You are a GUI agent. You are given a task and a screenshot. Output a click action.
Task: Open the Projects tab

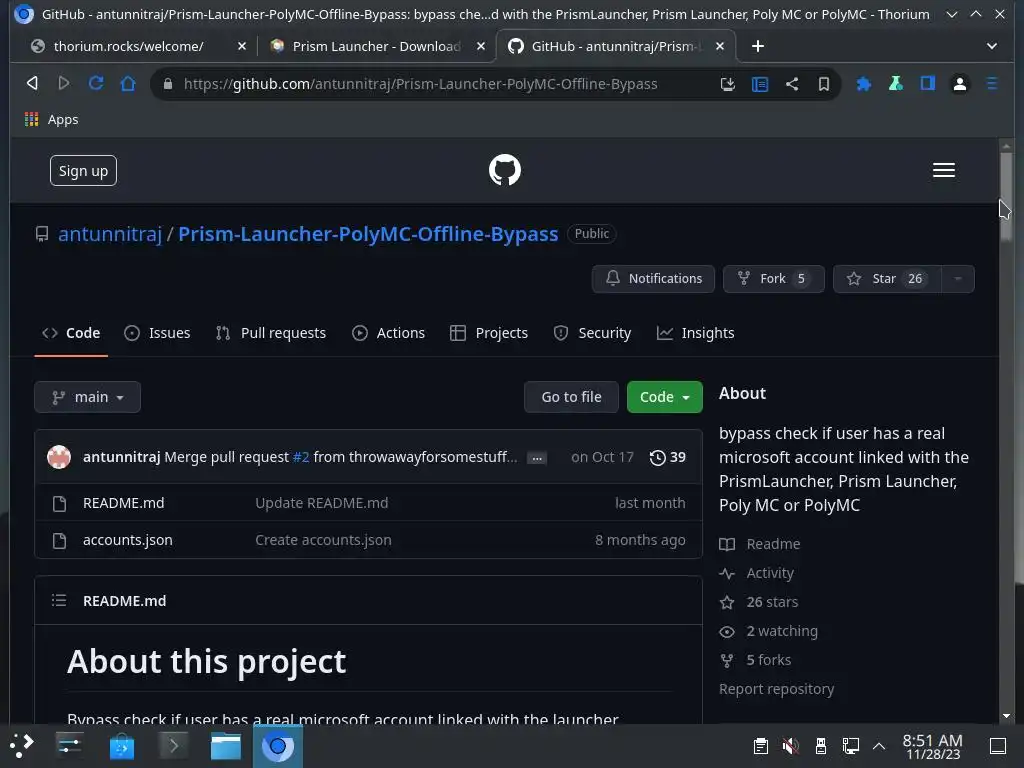point(488,333)
